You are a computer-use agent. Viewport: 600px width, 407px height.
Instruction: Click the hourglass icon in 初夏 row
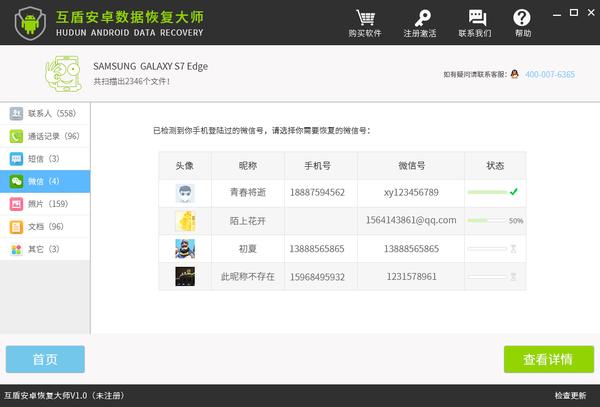(x=513, y=249)
